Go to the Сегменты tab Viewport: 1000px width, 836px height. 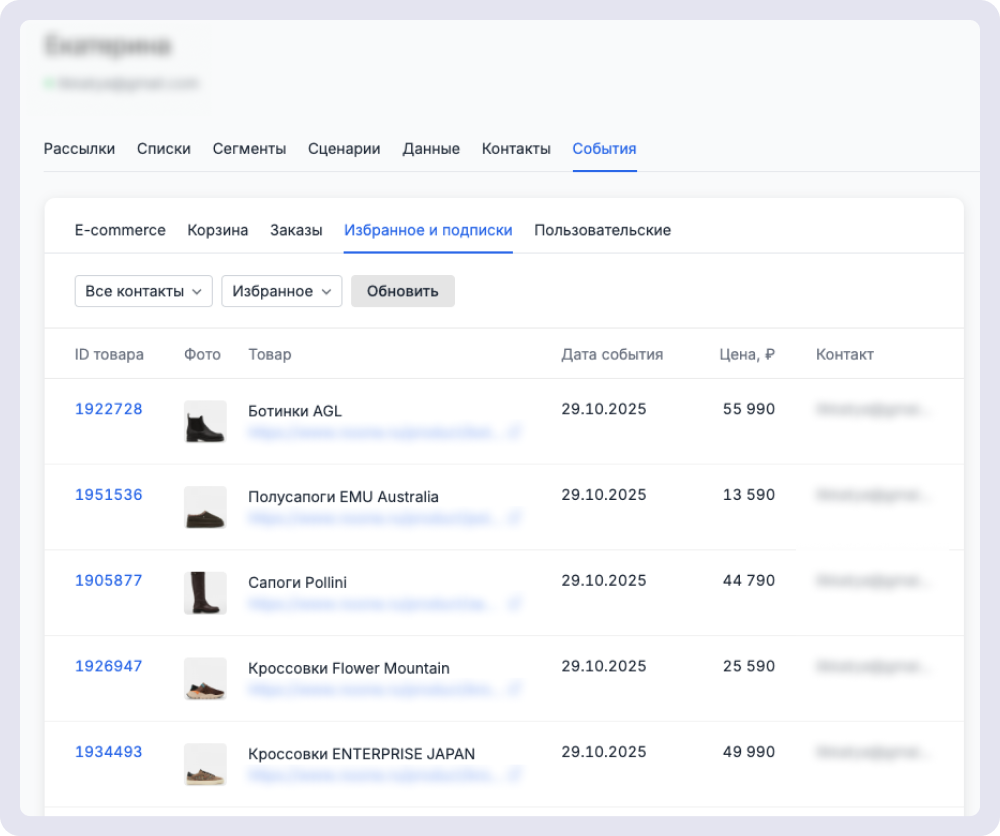click(249, 149)
